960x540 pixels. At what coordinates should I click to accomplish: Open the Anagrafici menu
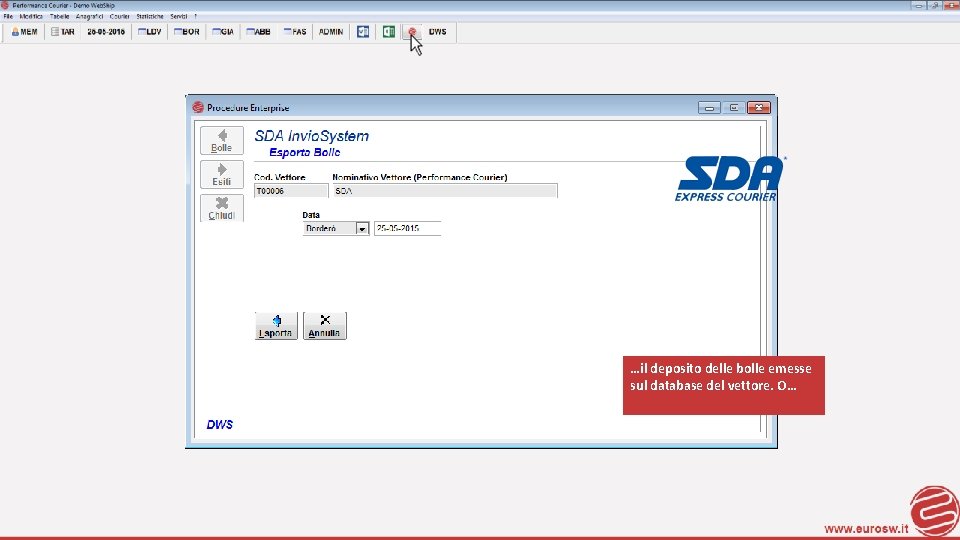click(89, 17)
